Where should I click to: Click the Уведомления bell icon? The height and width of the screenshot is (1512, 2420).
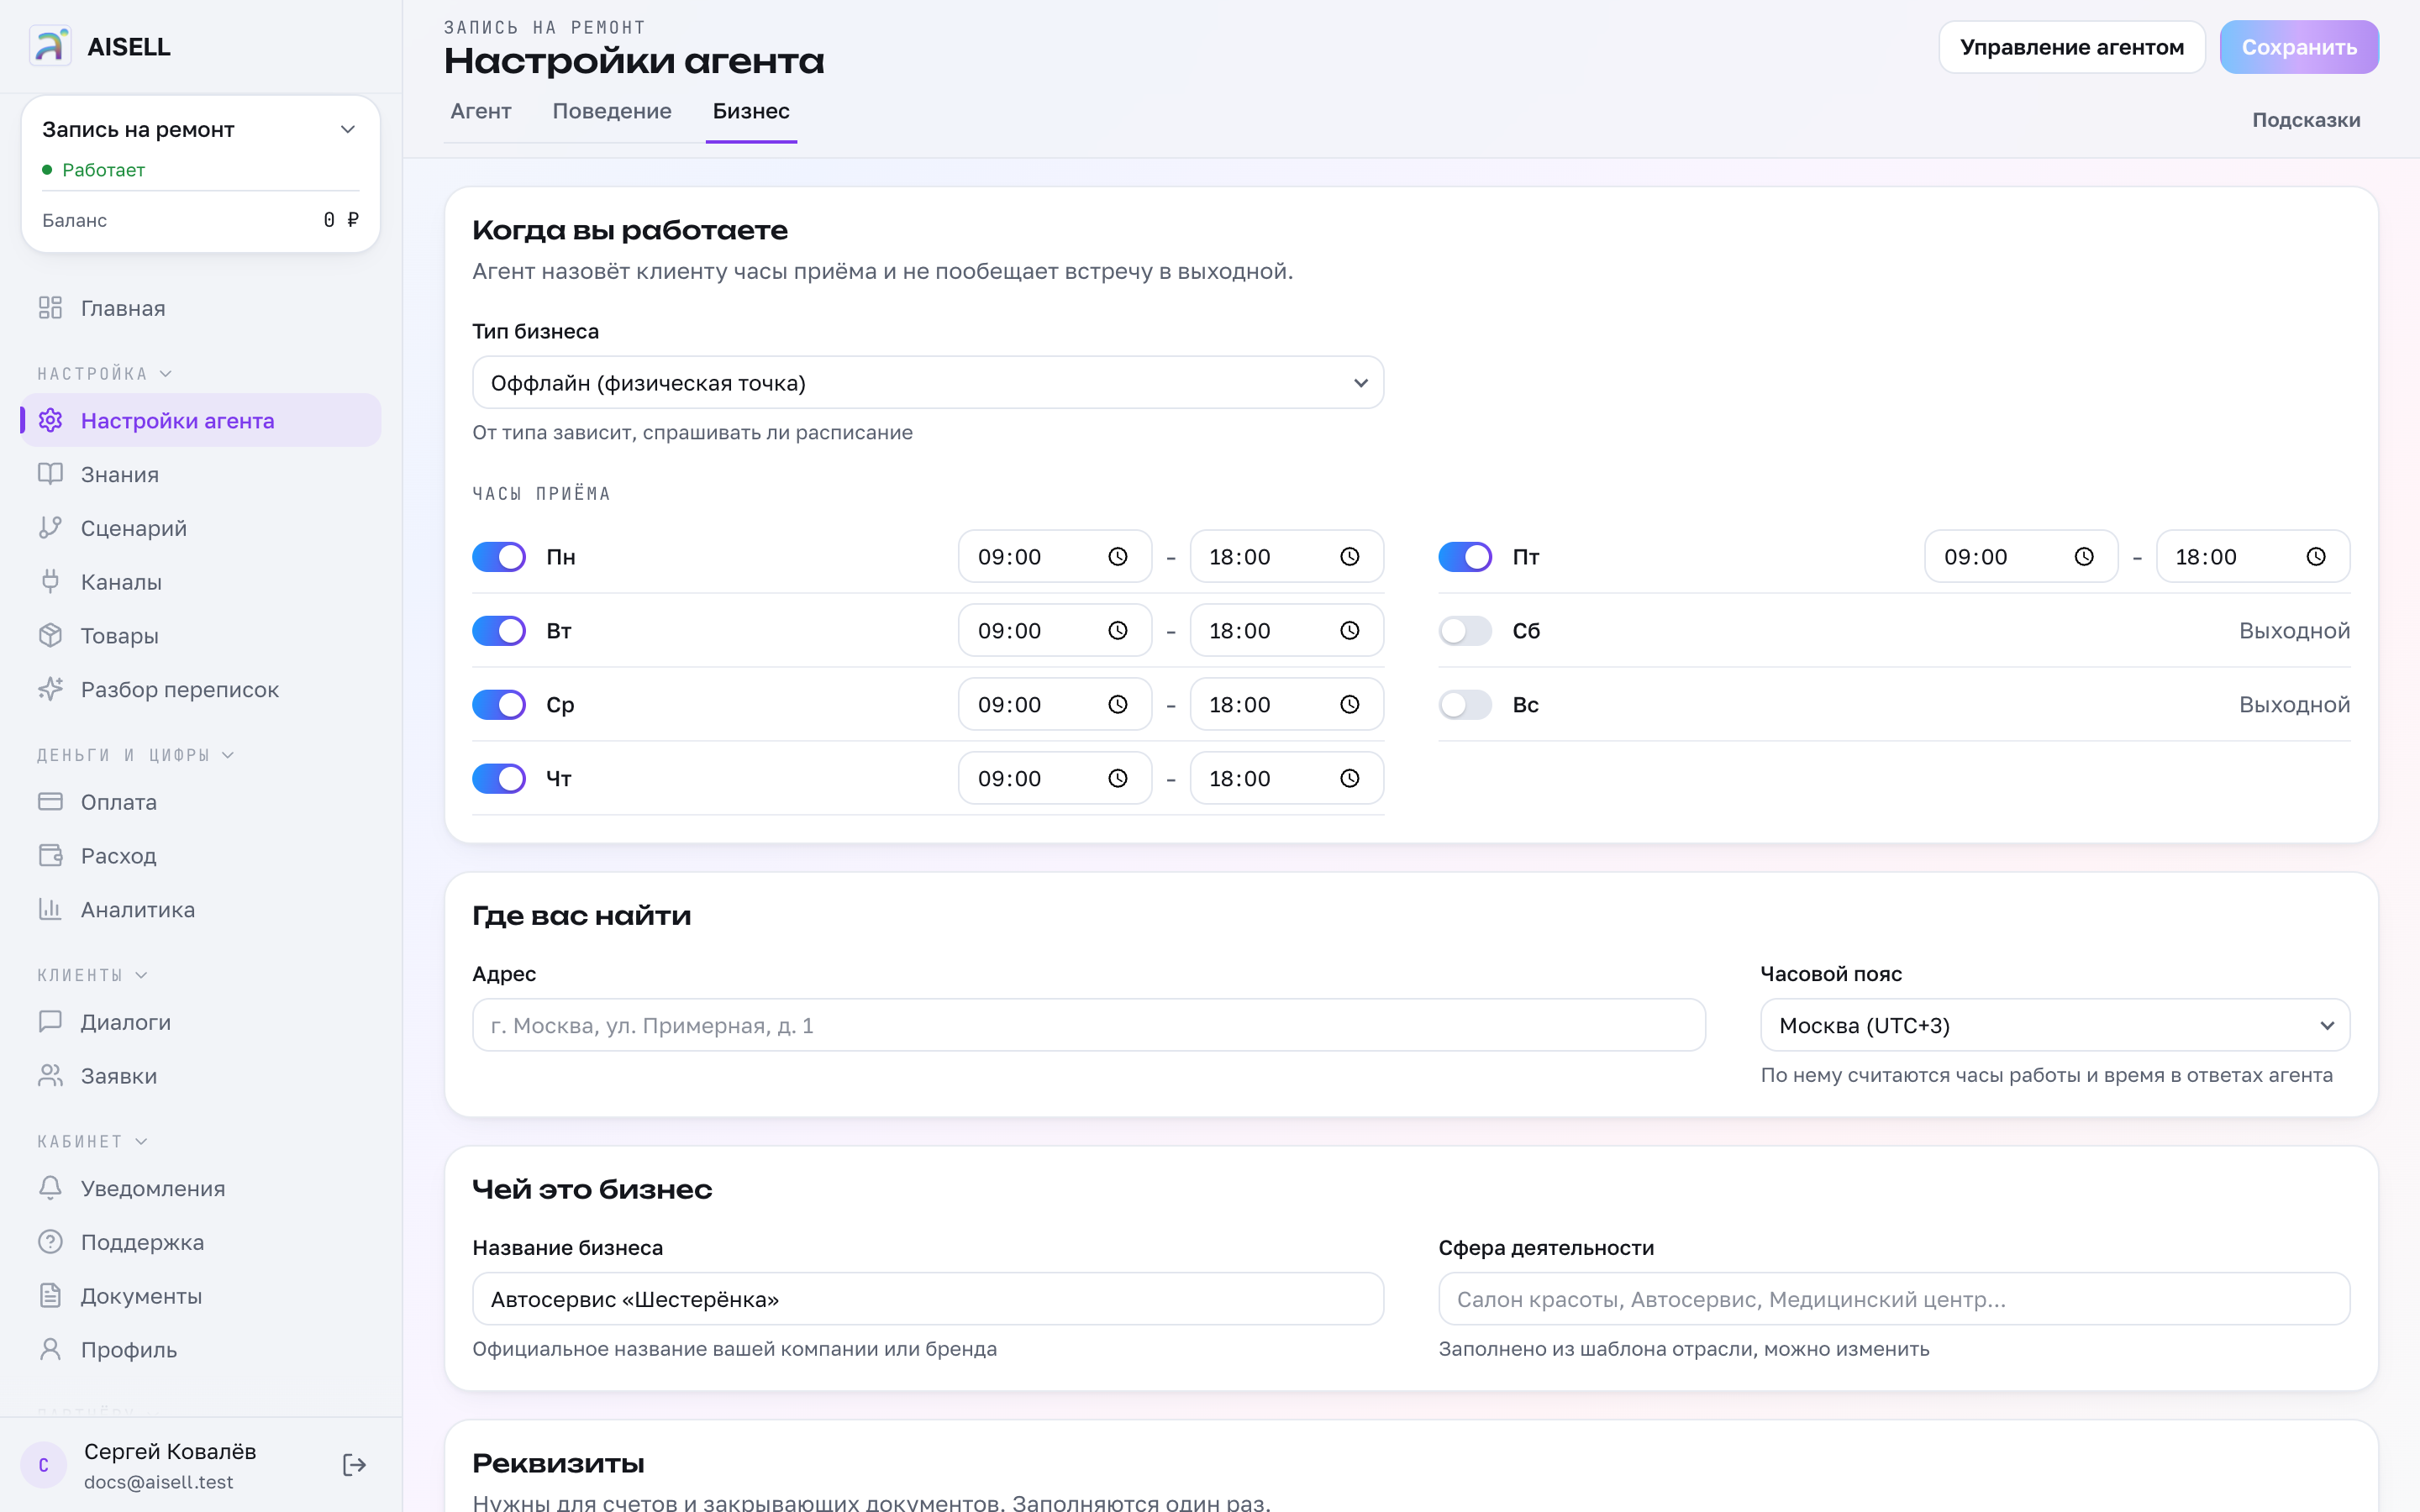(x=50, y=1188)
